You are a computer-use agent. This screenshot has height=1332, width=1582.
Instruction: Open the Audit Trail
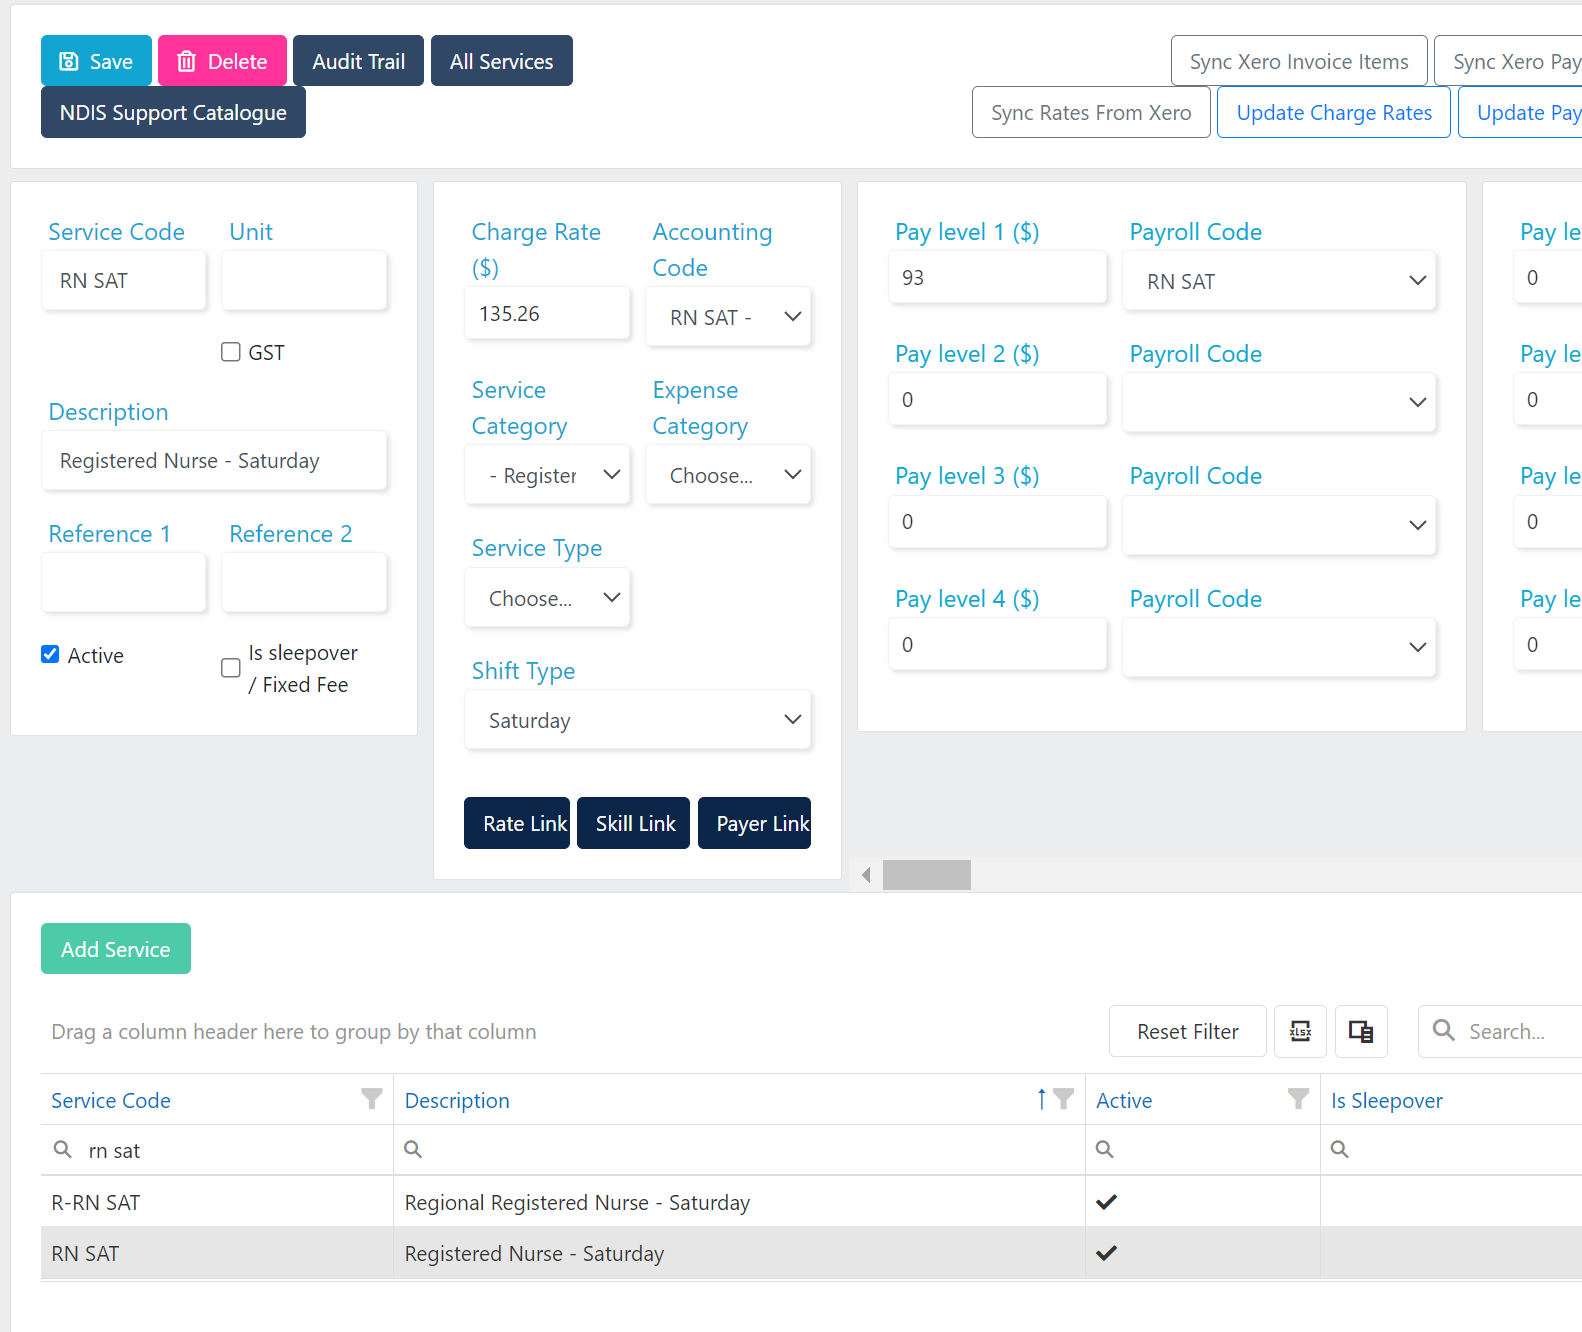pyautogui.click(x=358, y=61)
